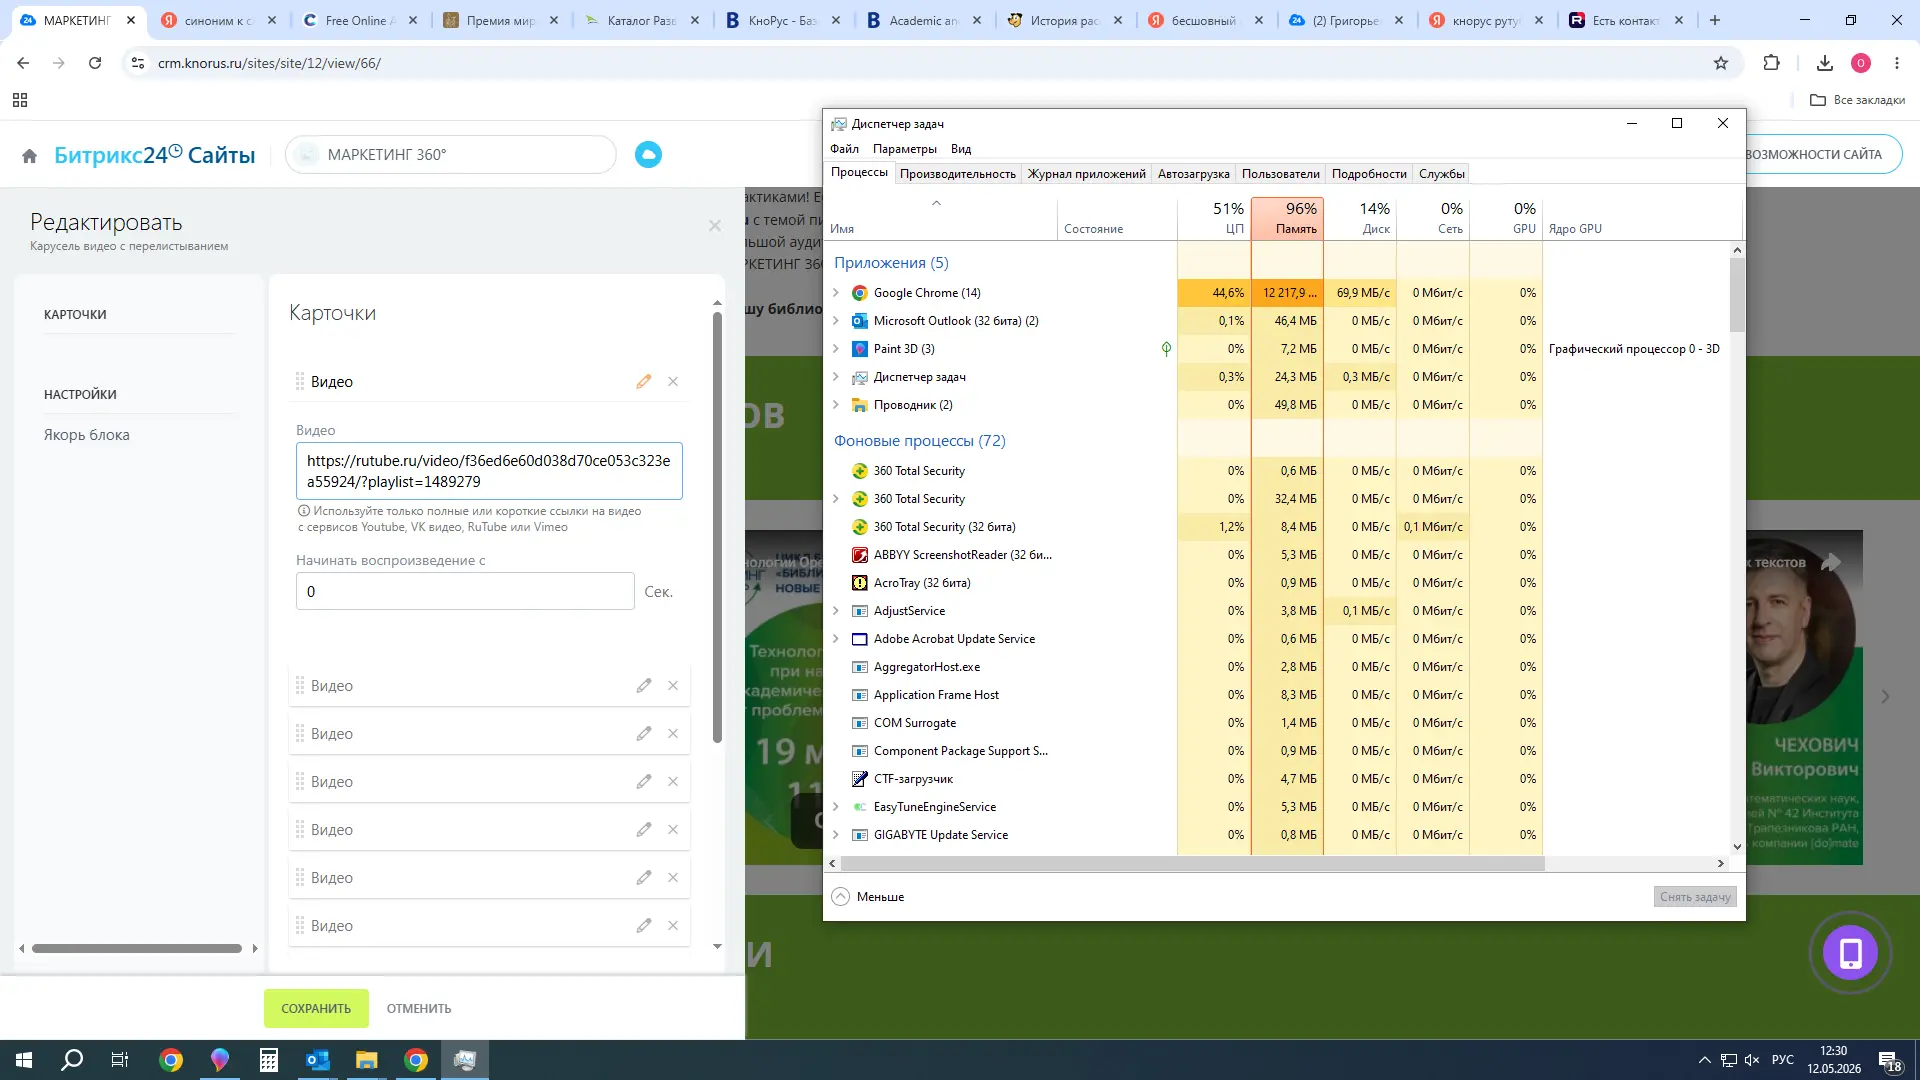Open a new browser tab with the plus
This screenshot has height=1080, width=1920.
pos(1715,20)
